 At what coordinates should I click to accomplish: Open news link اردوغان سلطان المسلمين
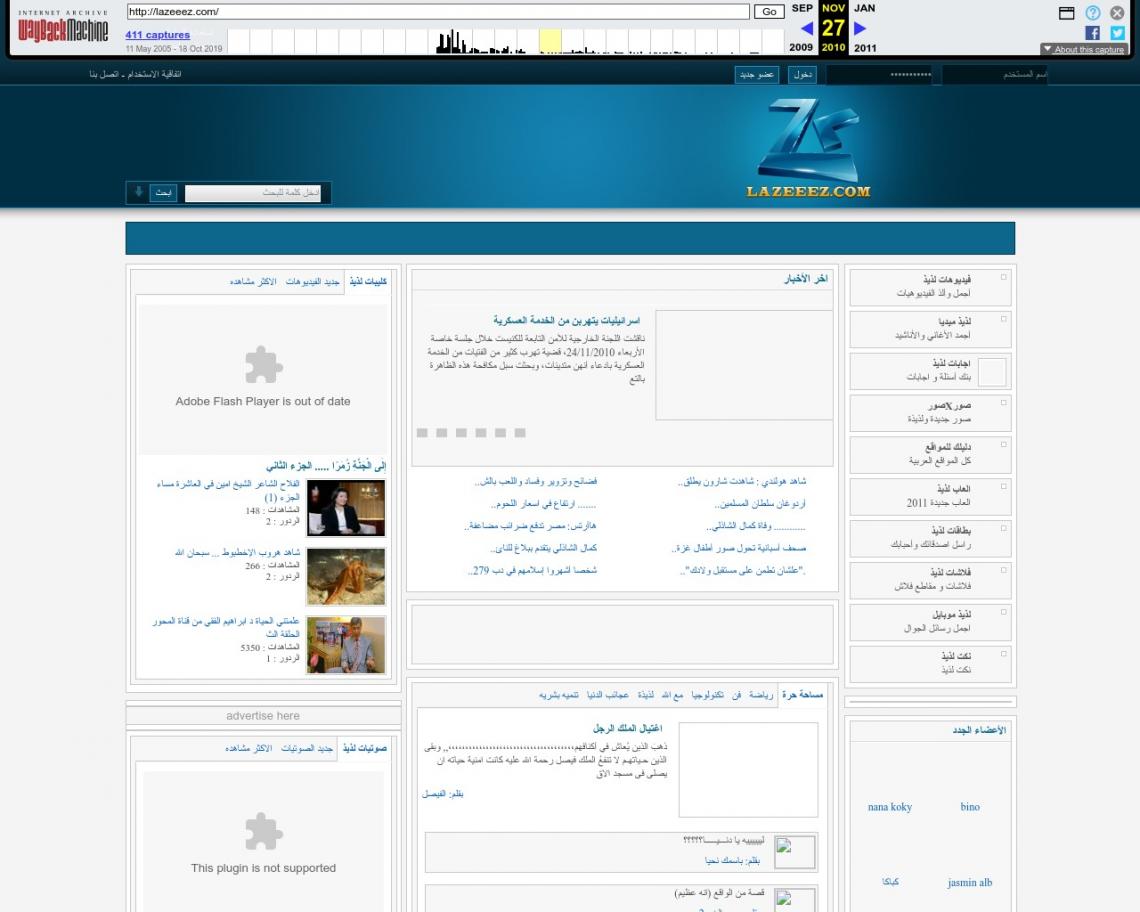pos(760,503)
